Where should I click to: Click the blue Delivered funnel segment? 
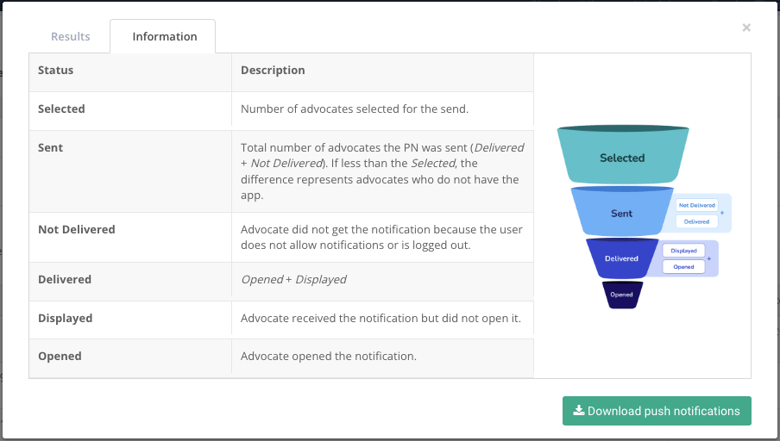click(x=622, y=259)
